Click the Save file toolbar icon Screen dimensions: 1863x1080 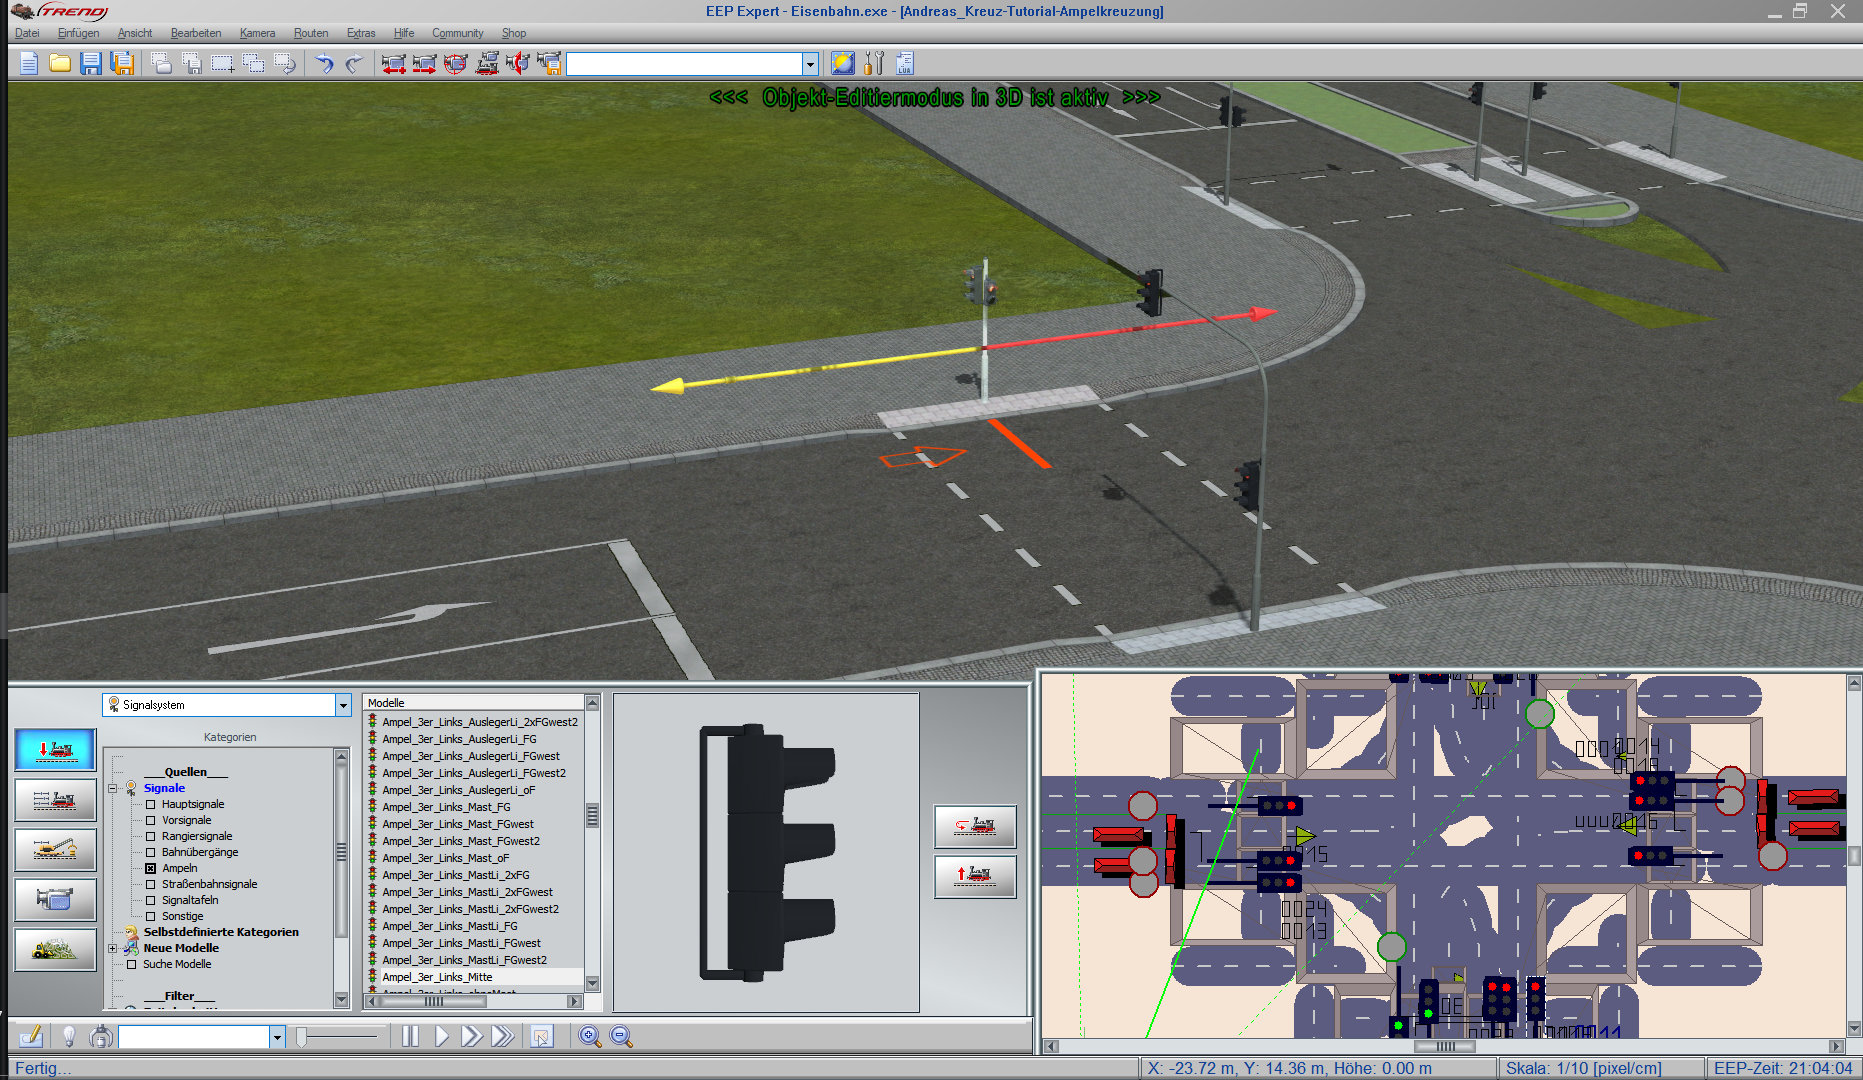91,64
